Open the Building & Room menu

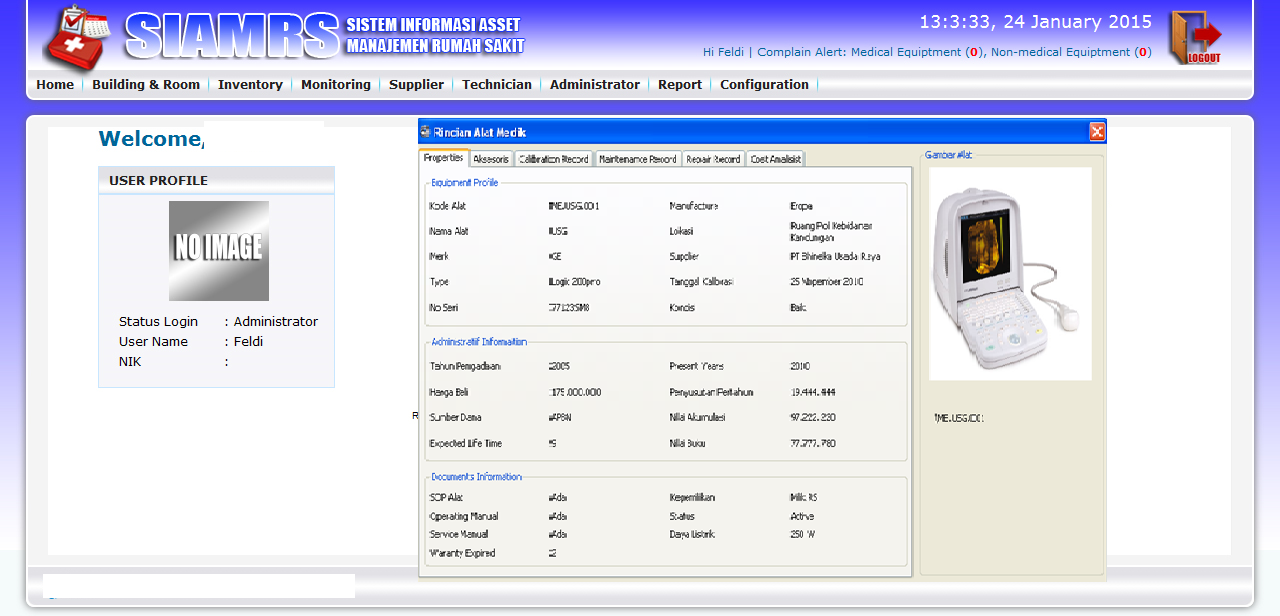click(146, 85)
